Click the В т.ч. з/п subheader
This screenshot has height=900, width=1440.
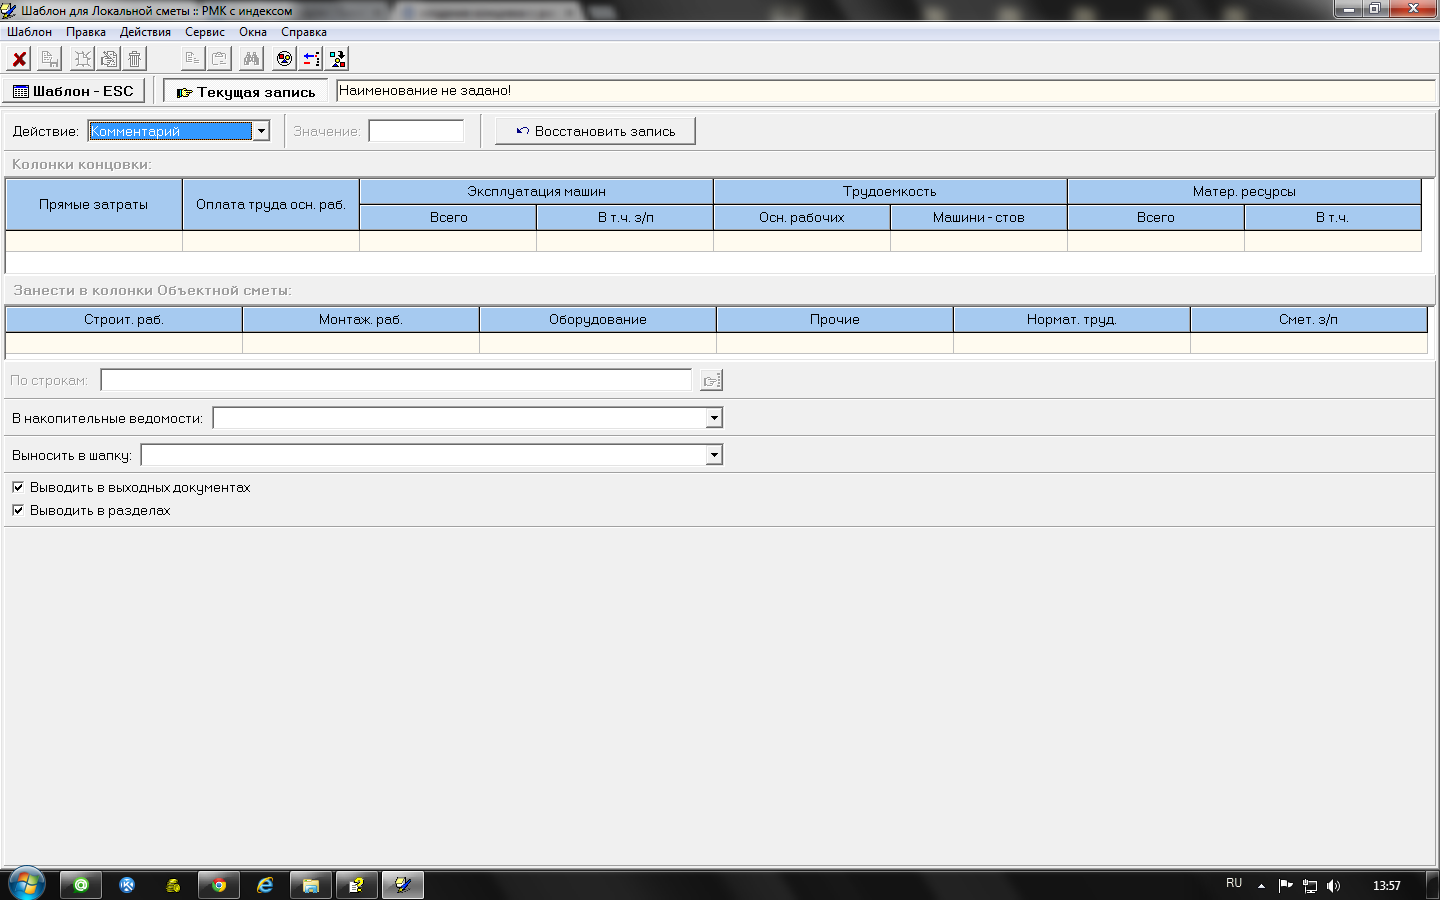tap(625, 218)
